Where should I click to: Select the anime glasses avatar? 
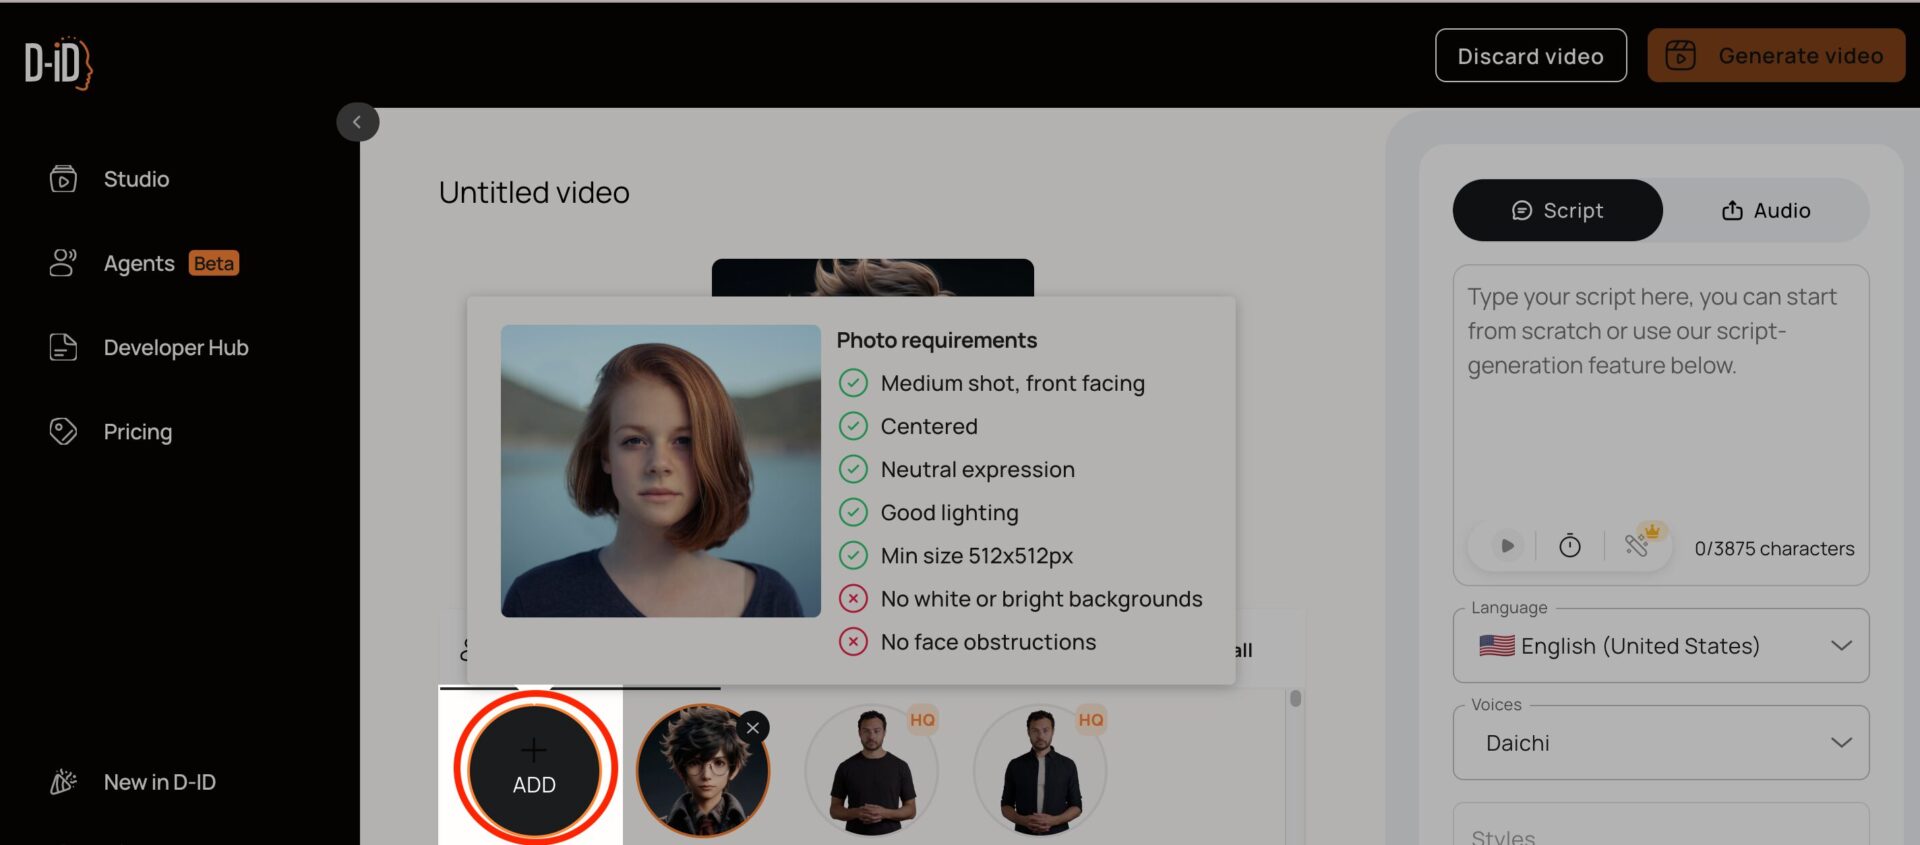[702, 772]
